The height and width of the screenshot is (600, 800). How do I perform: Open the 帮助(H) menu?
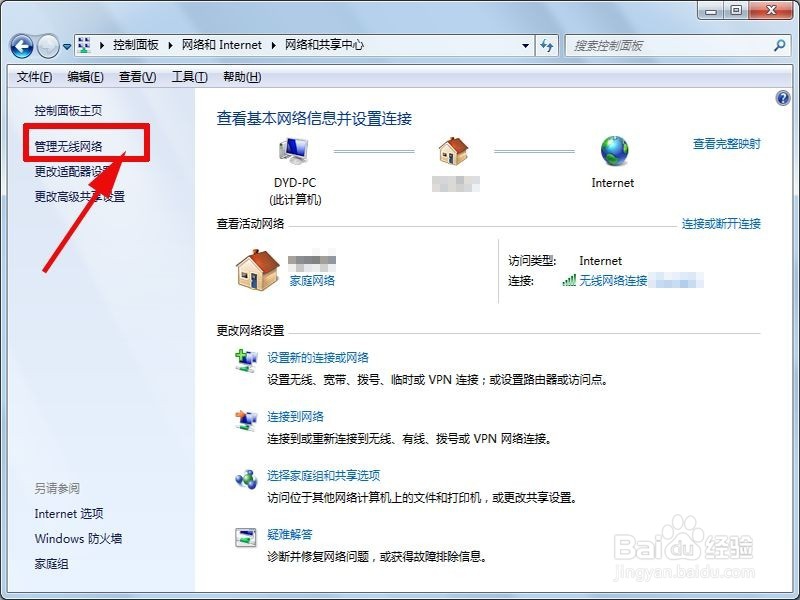pos(242,77)
